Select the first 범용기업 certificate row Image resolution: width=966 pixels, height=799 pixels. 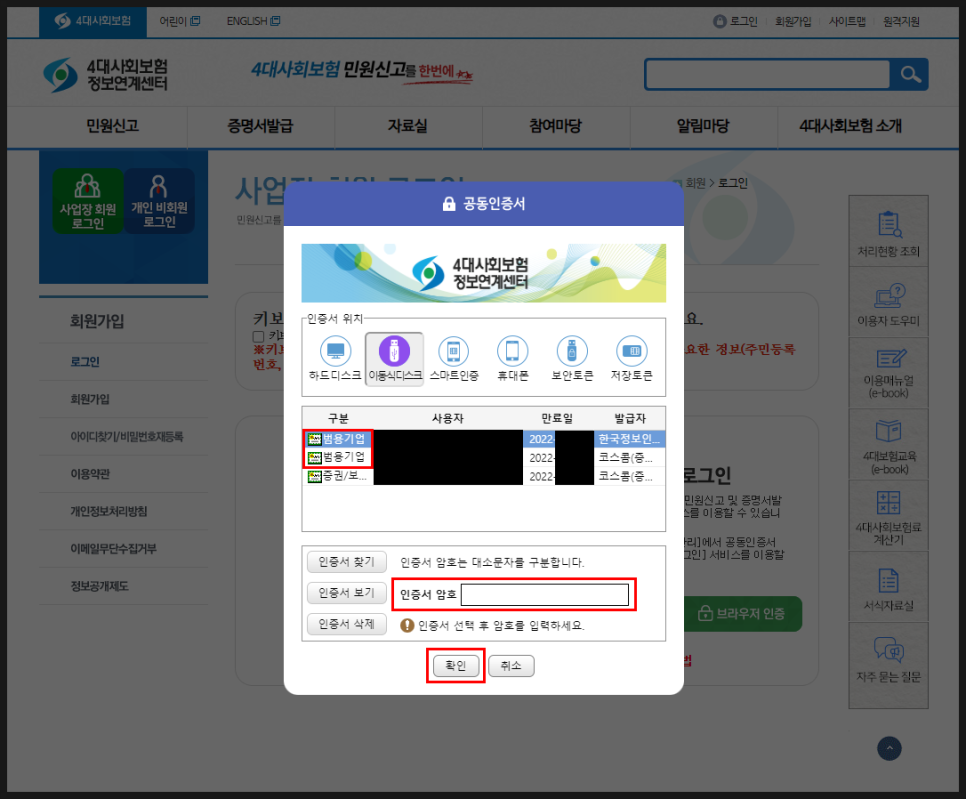(x=484, y=439)
